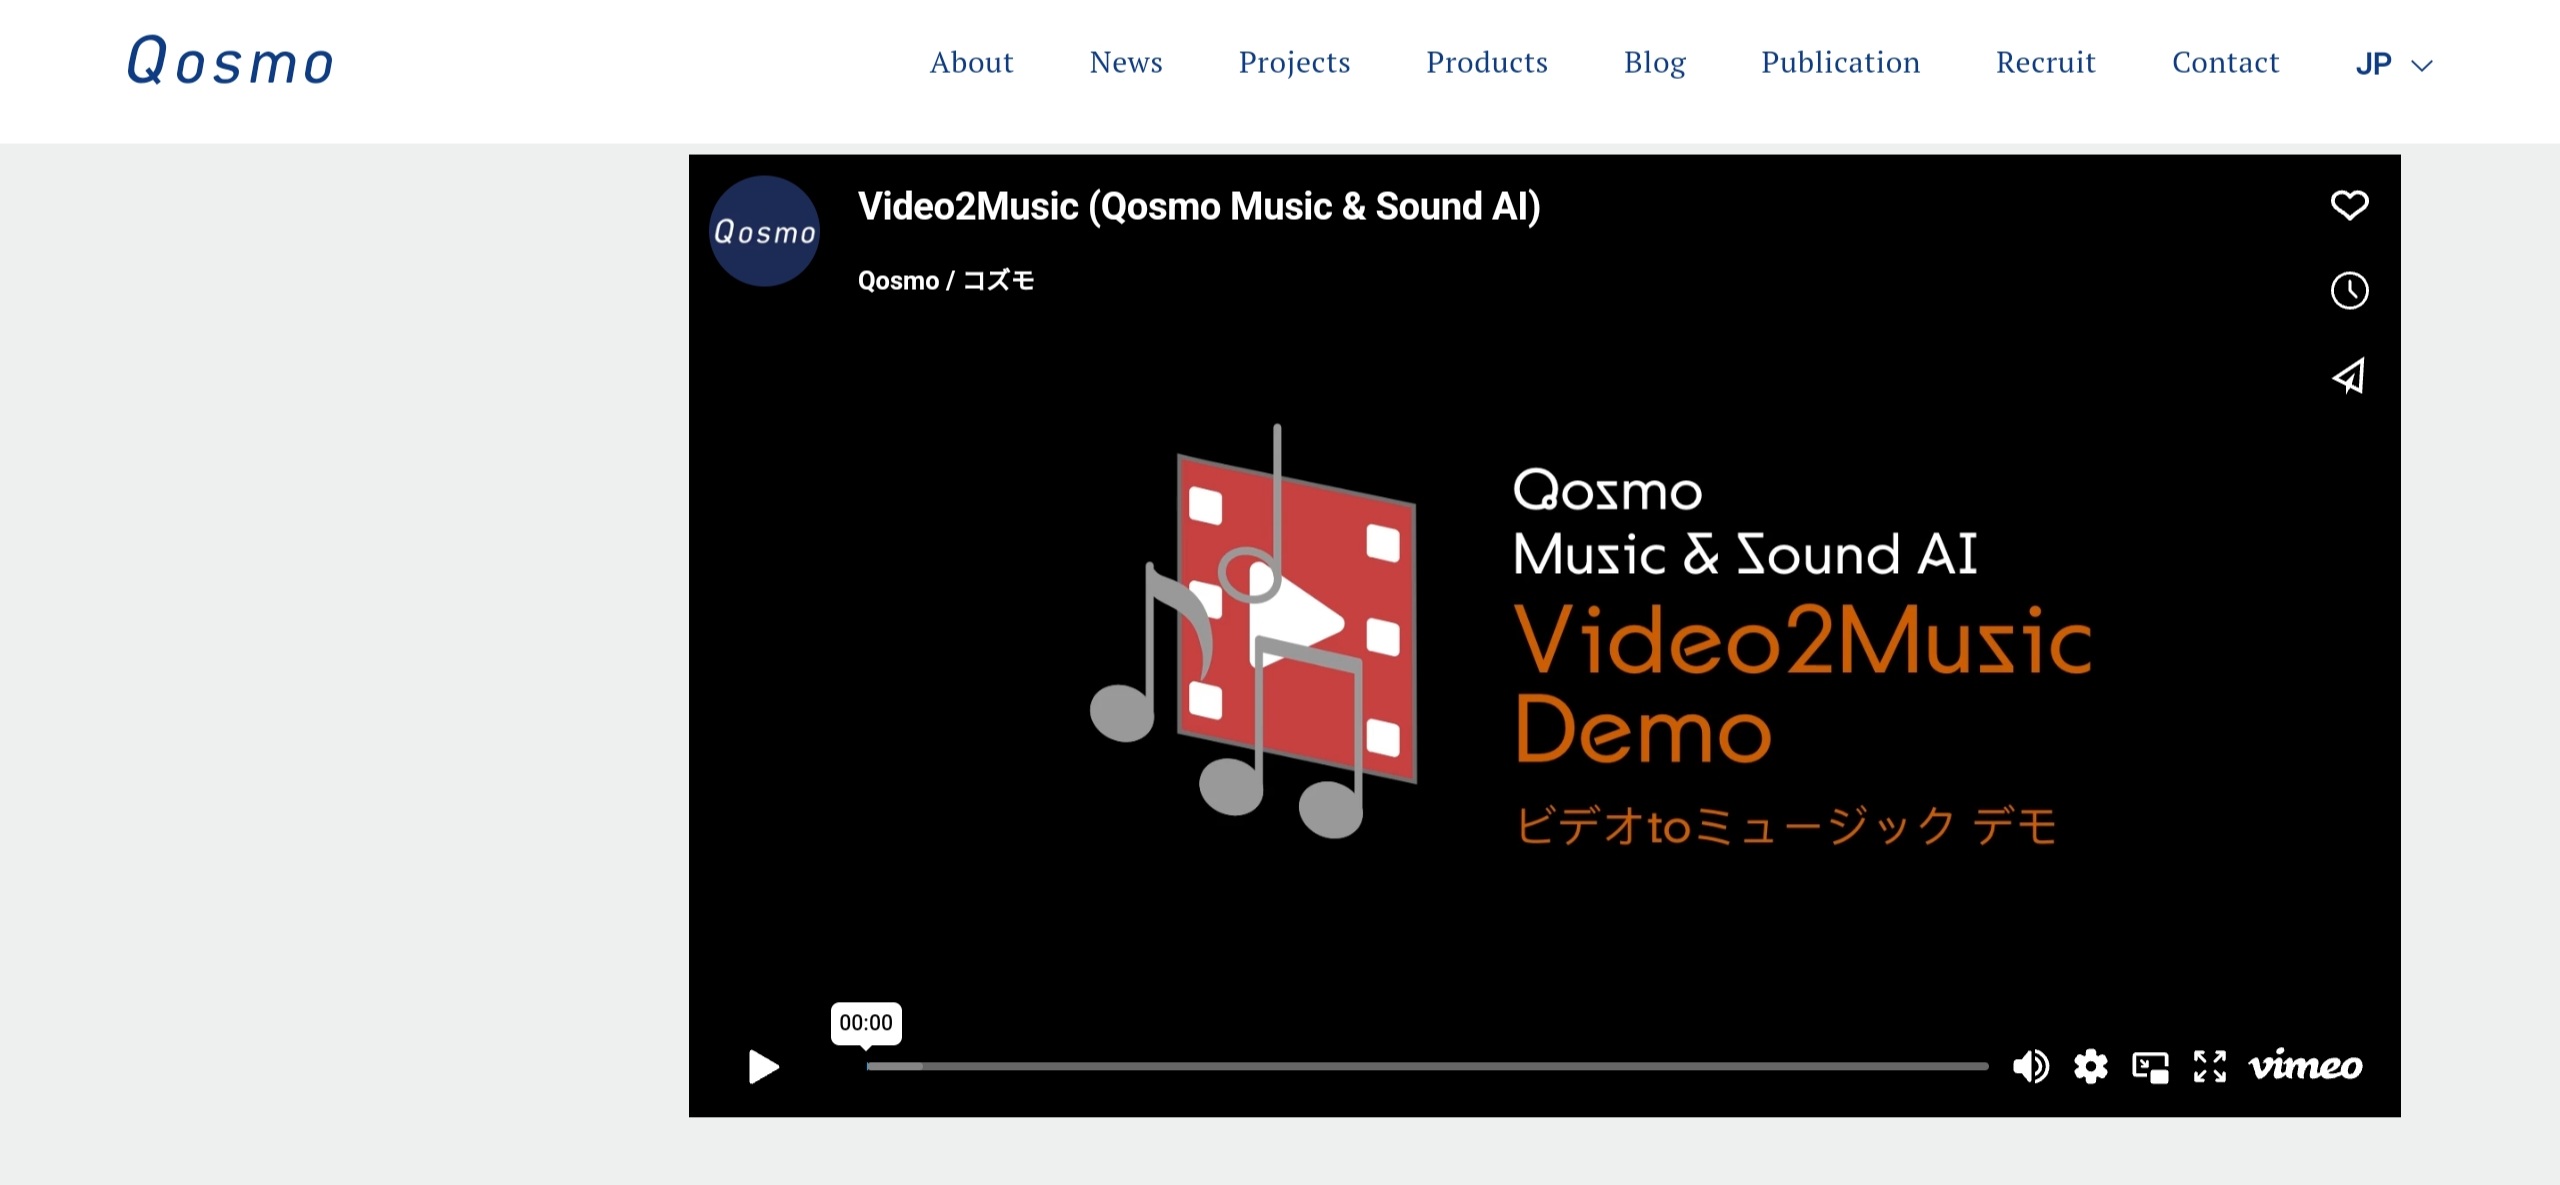Open the Products menu item
The height and width of the screenshot is (1185, 2560).
1486,62
